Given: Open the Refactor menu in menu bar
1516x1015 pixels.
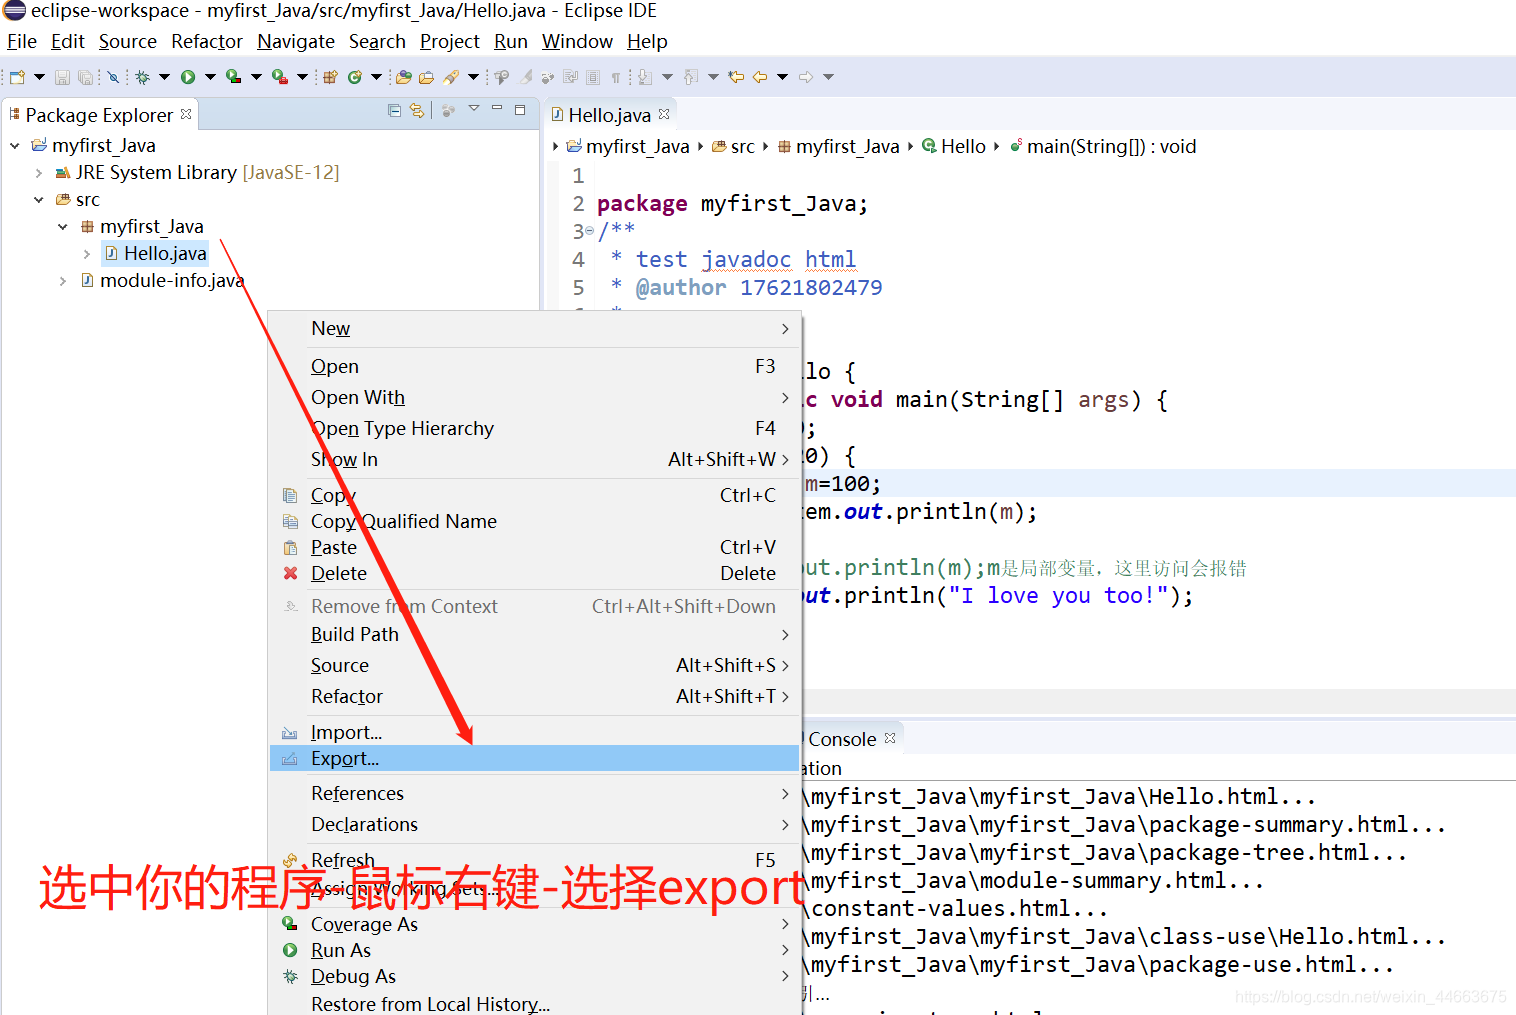Looking at the screenshot, I should (207, 41).
